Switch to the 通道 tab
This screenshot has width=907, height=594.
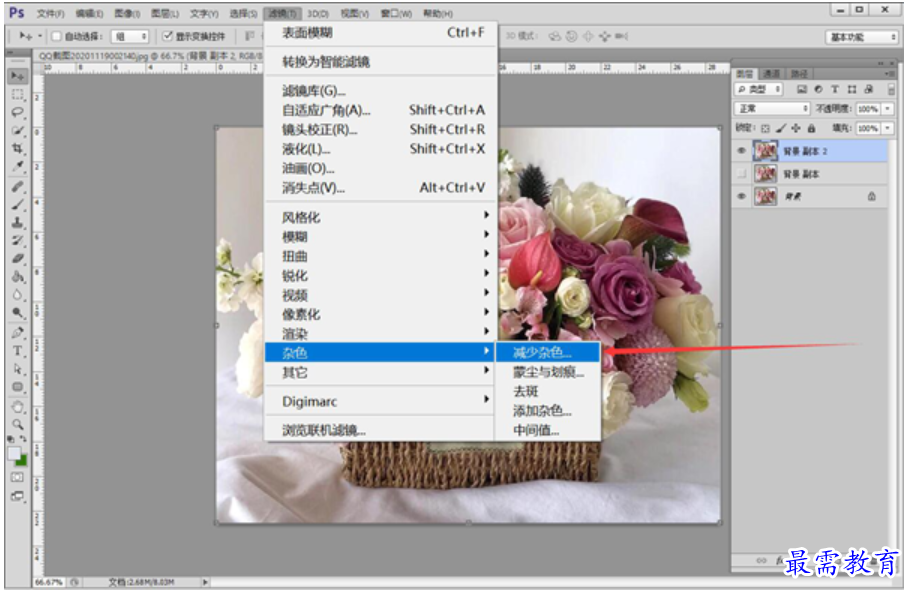pyautogui.click(x=771, y=74)
